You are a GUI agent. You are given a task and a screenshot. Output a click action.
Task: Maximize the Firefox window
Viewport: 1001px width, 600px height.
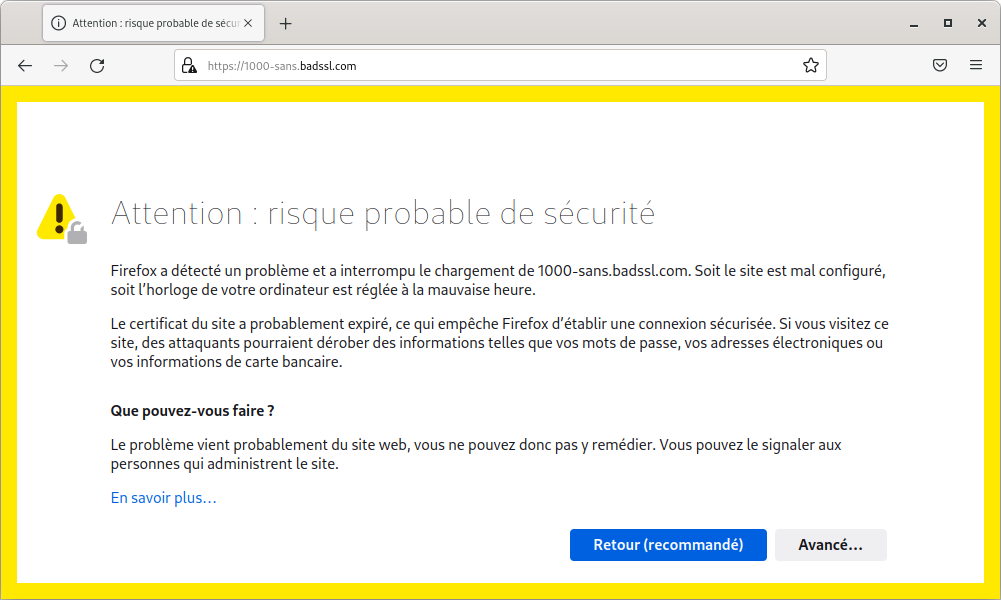tap(948, 24)
